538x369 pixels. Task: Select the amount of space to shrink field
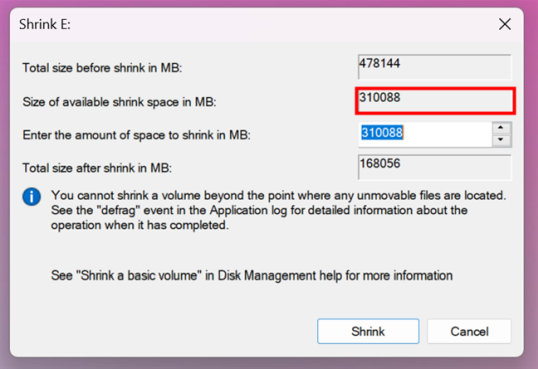click(x=425, y=135)
